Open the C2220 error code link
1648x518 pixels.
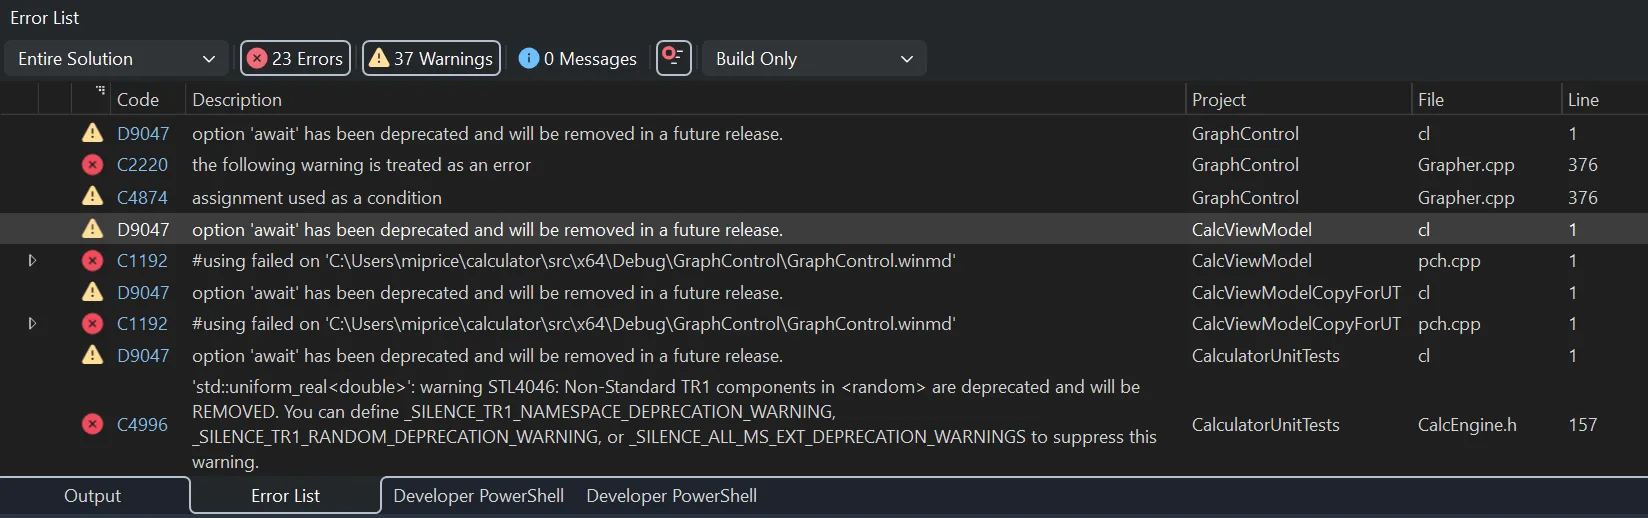point(142,165)
